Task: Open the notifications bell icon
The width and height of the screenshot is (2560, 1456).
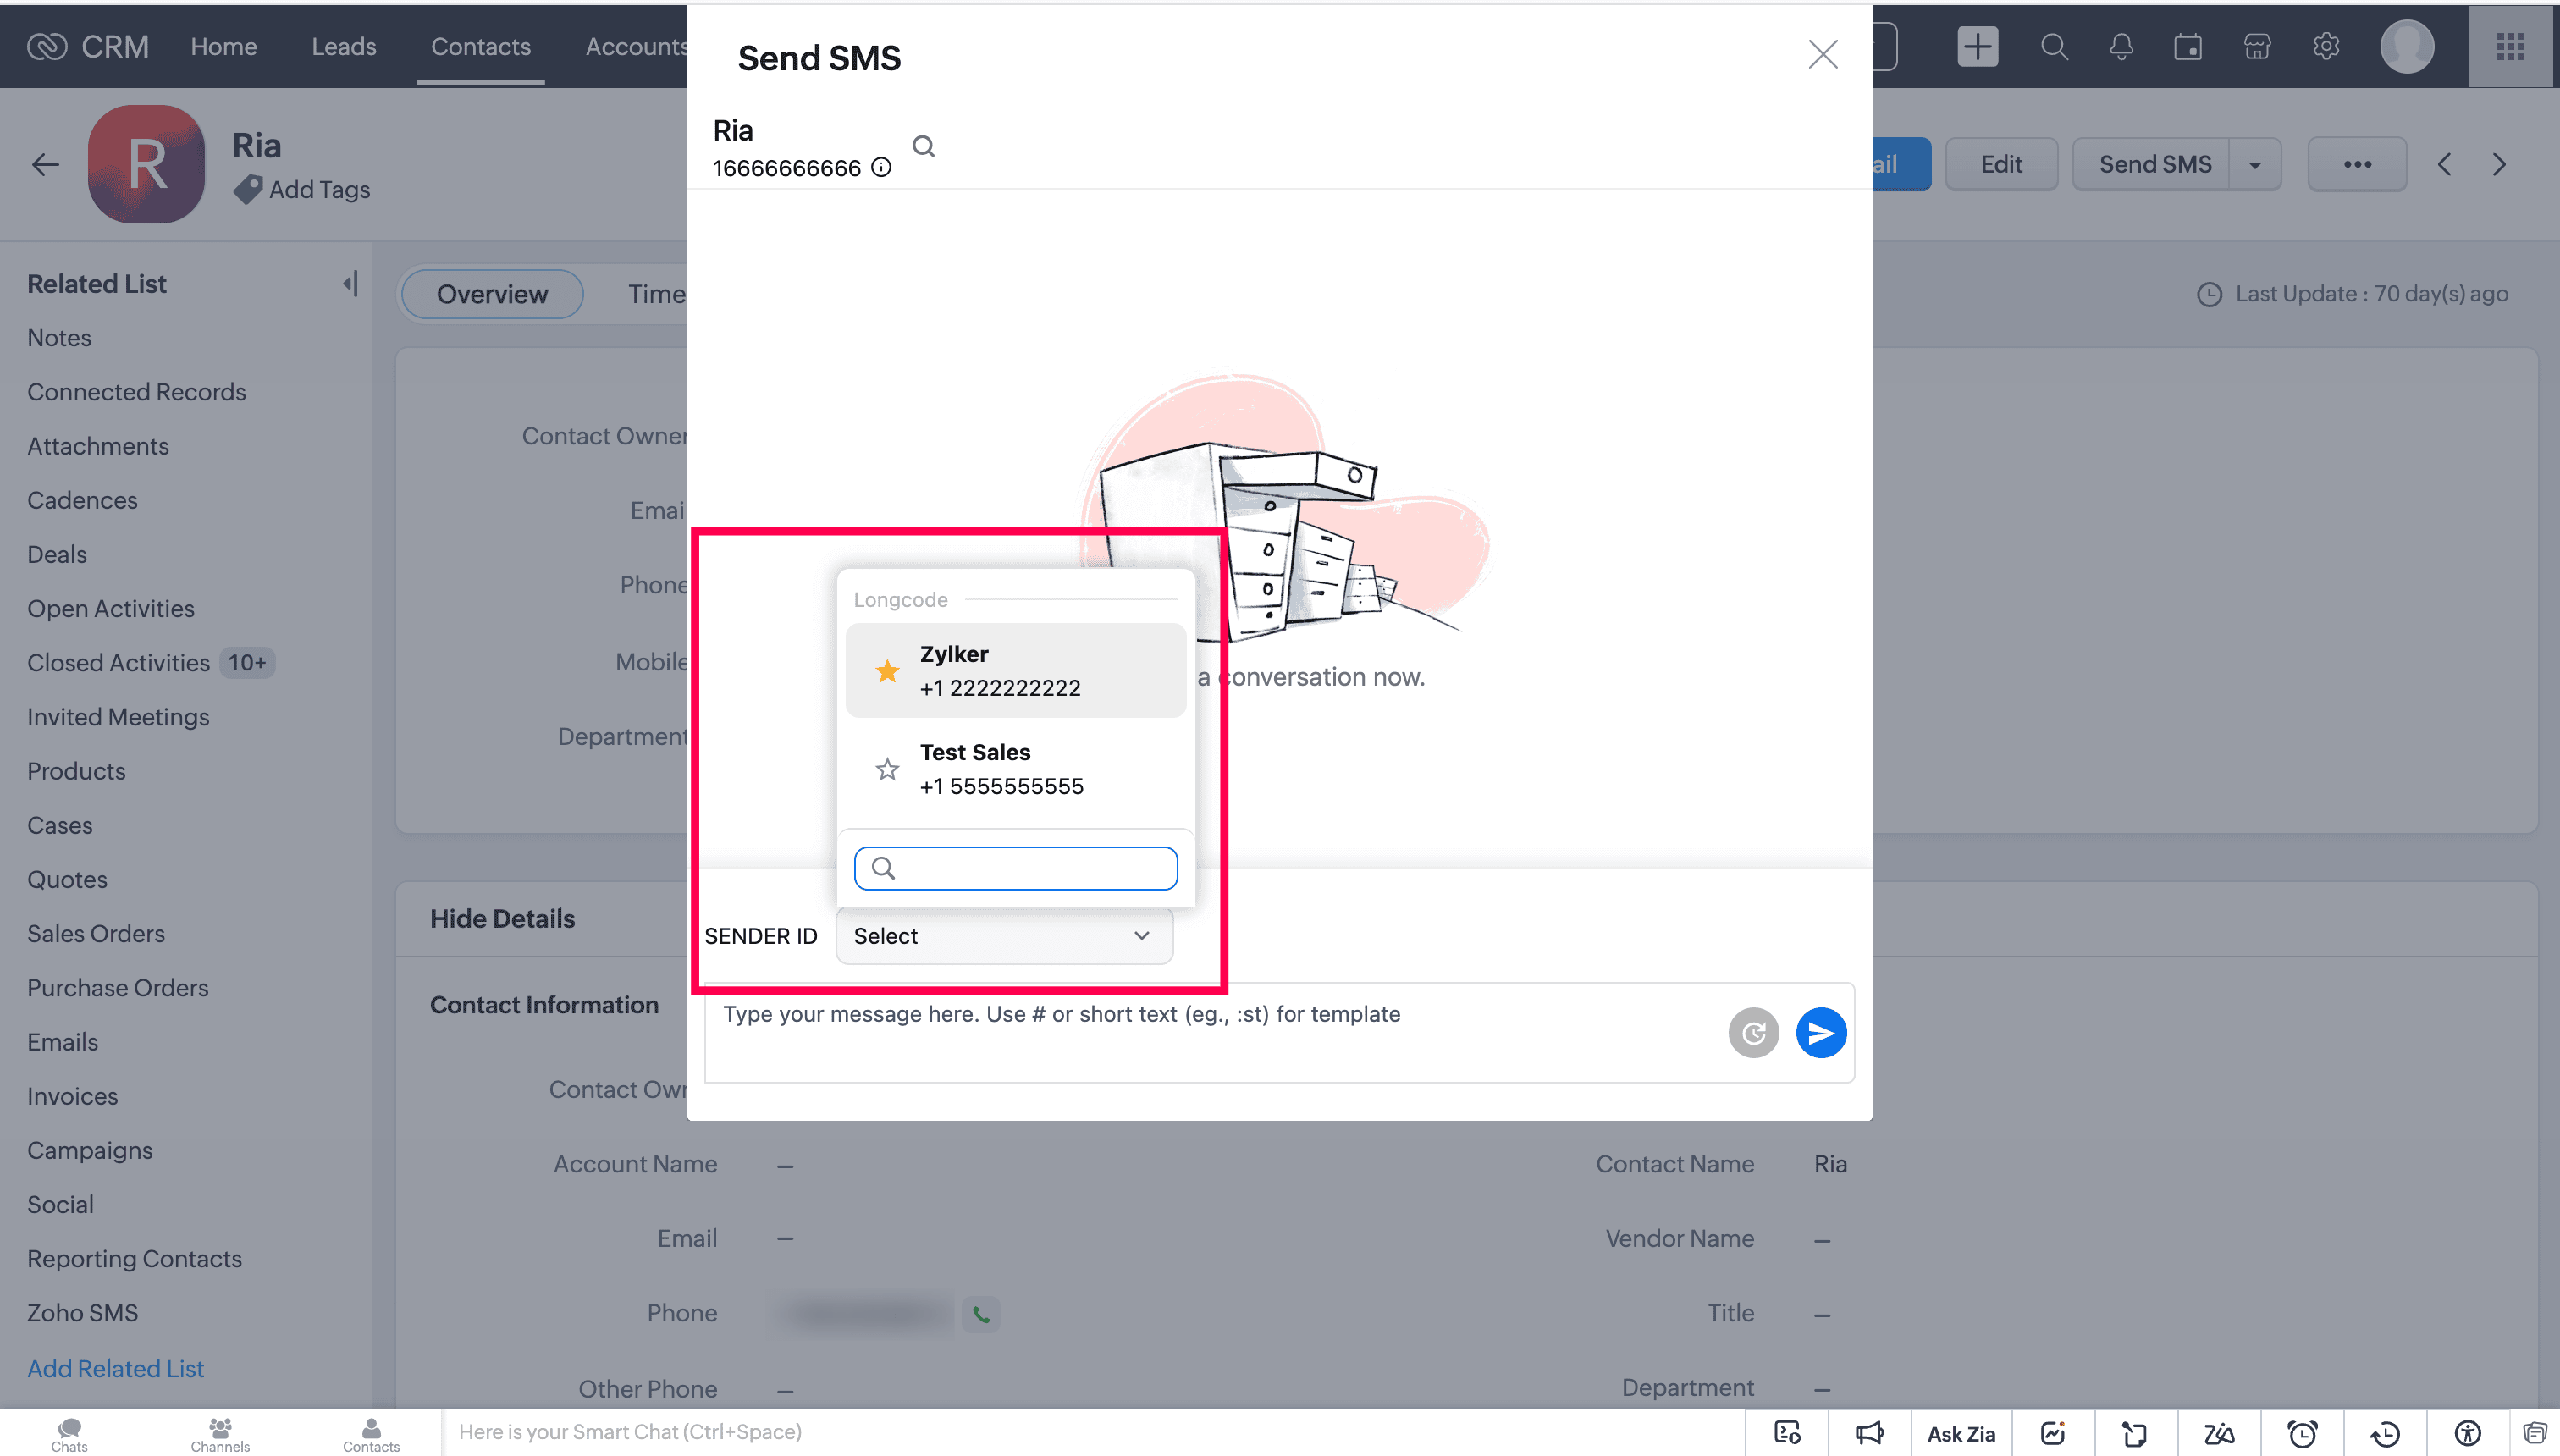Action: (2121, 47)
